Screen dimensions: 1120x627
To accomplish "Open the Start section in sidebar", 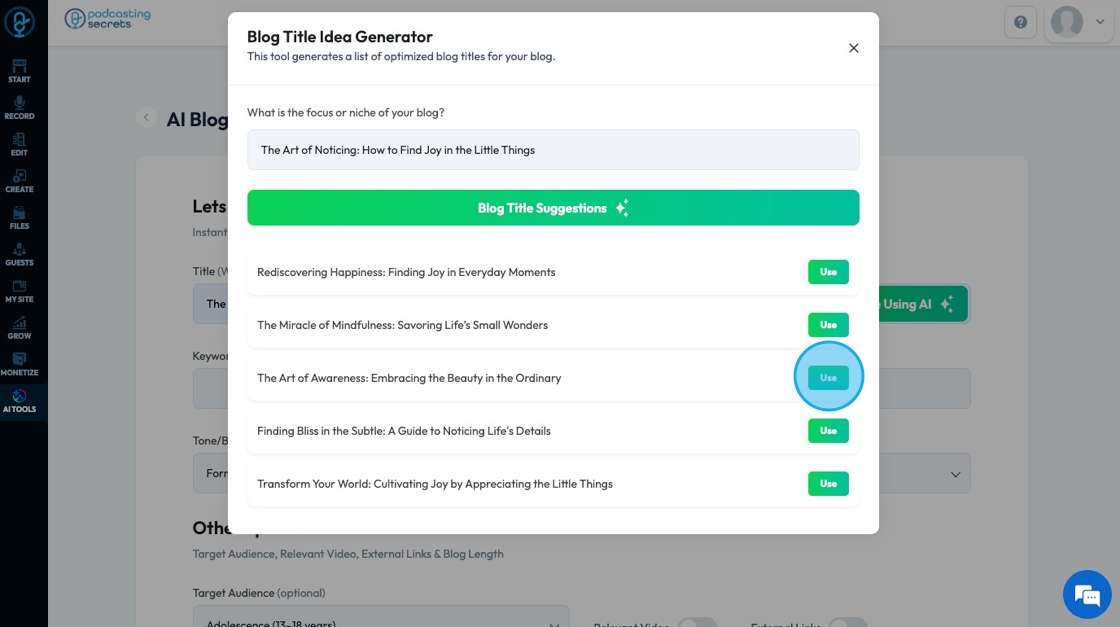I will pos(19,71).
